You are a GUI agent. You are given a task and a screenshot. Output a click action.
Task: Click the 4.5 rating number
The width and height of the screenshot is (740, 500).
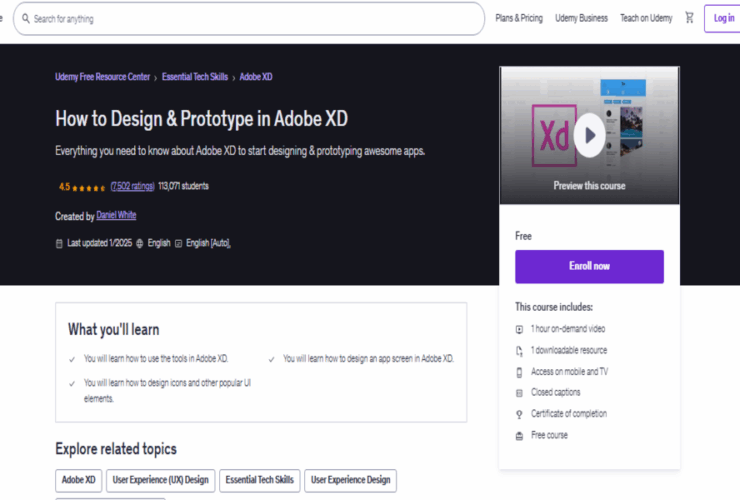(x=64, y=187)
